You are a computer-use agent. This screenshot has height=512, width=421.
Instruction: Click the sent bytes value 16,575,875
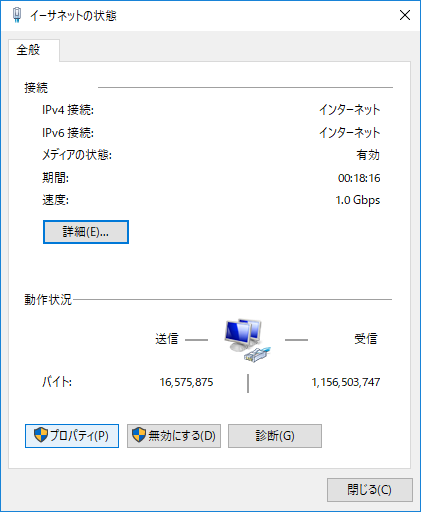click(x=186, y=382)
